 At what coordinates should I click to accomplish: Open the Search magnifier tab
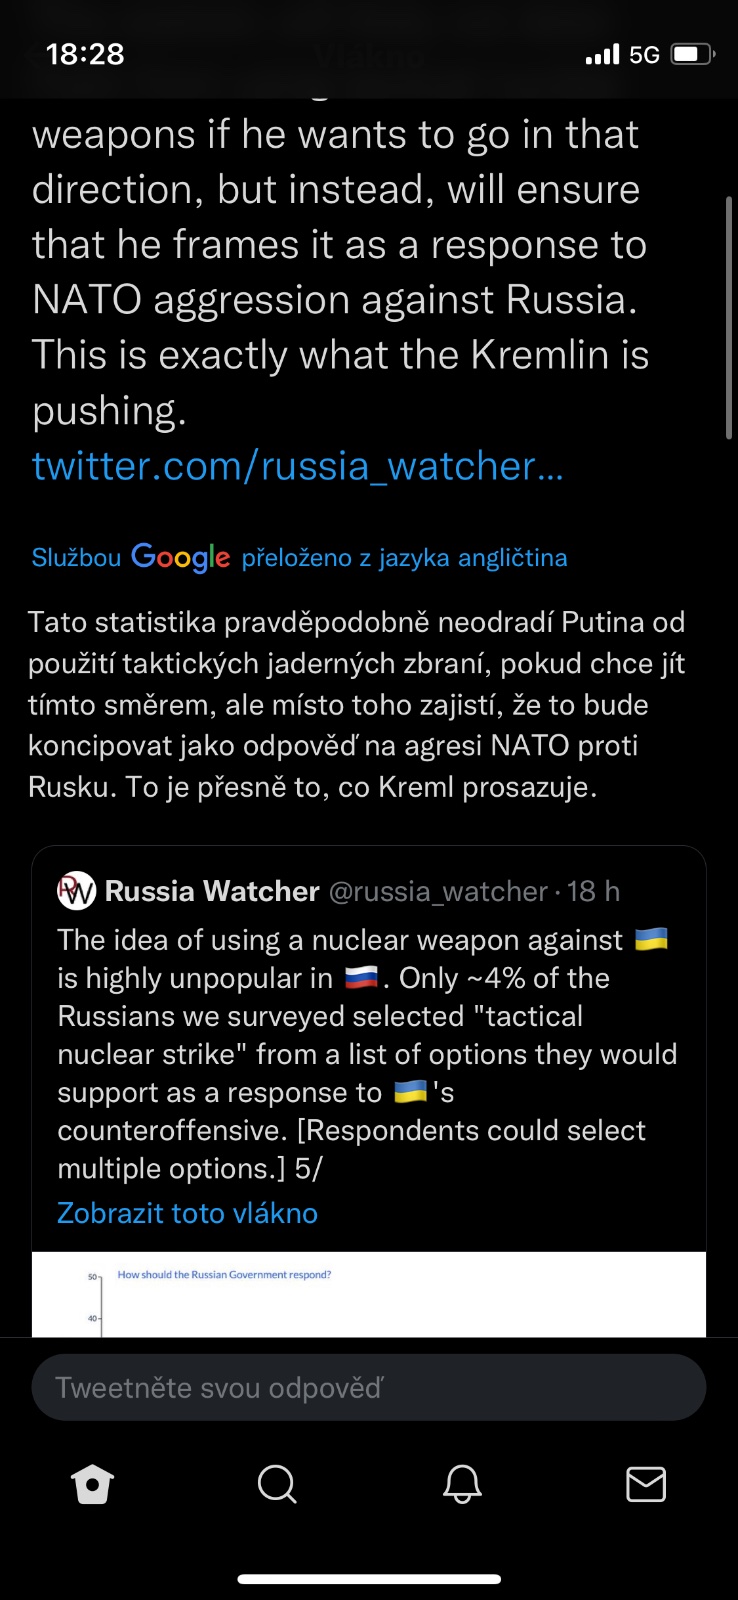[277, 1485]
